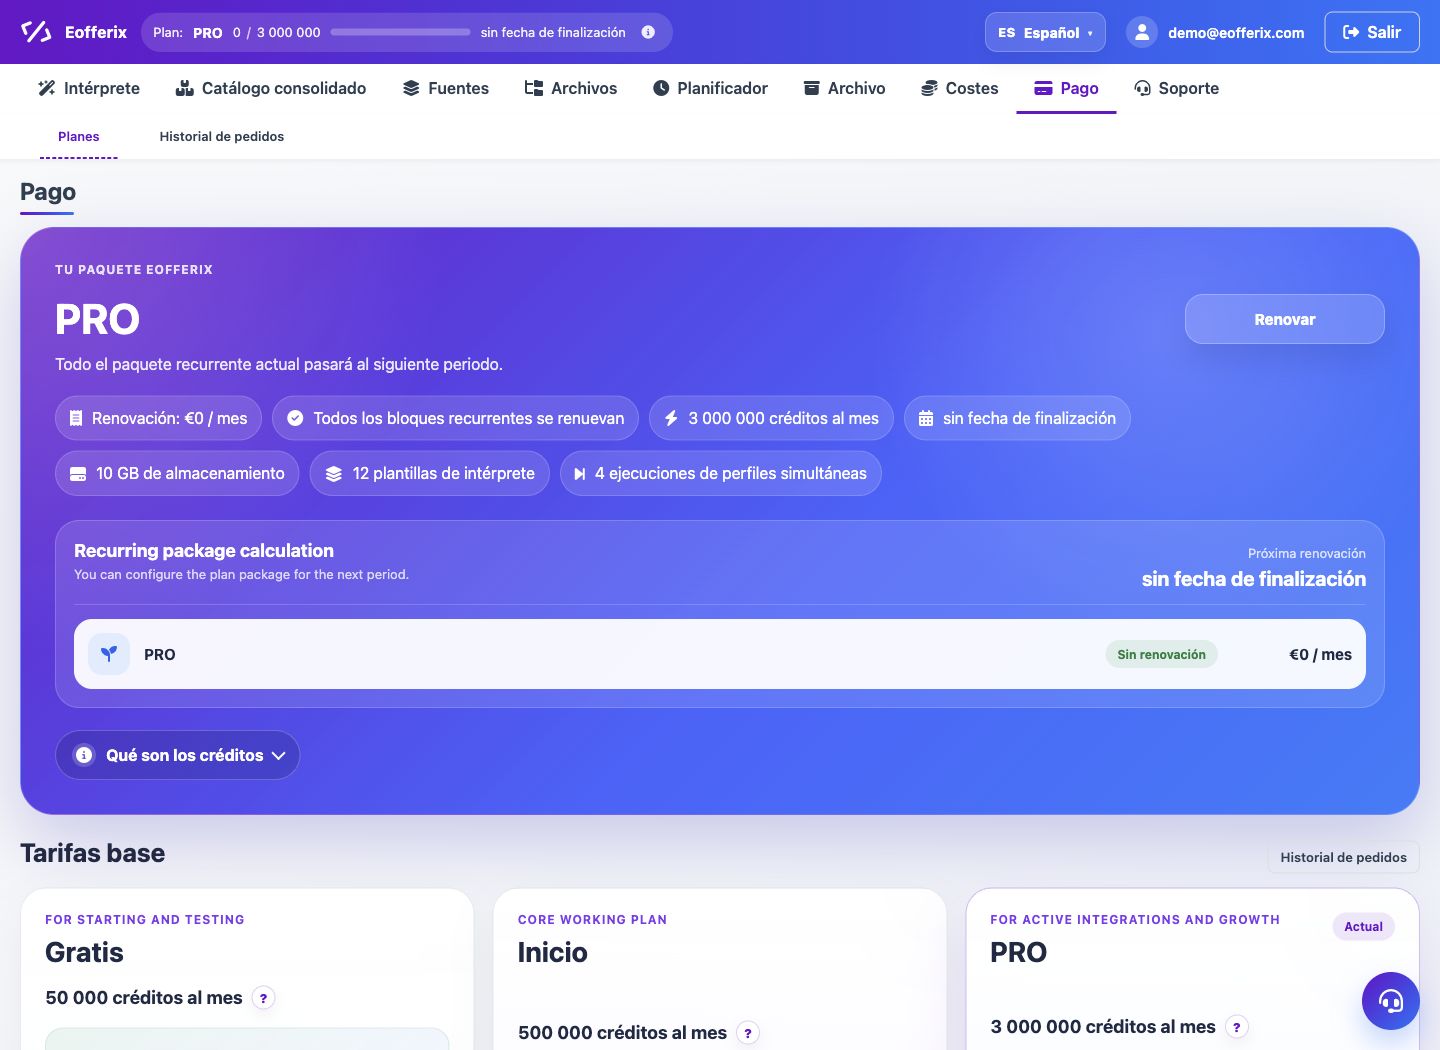The image size is (1440, 1050).
Task: Click the Archivos folder tree icon
Action: [534, 88]
